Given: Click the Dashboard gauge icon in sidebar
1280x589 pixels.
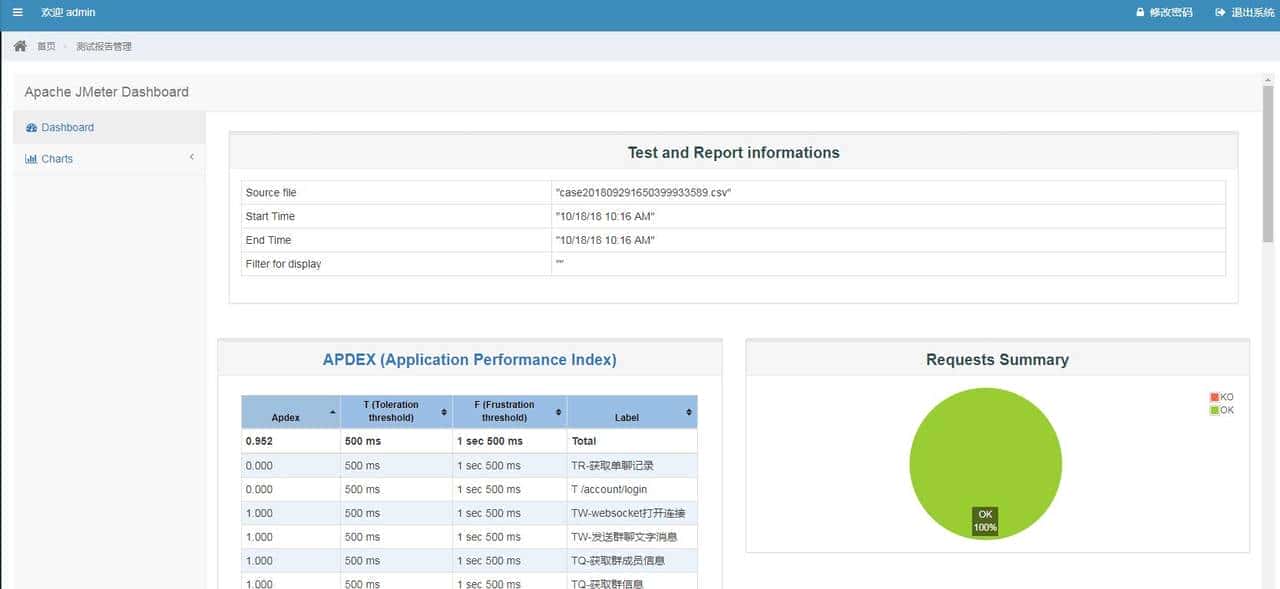Looking at the screenshot, I should pyautogui.click(x=31, y=128).
